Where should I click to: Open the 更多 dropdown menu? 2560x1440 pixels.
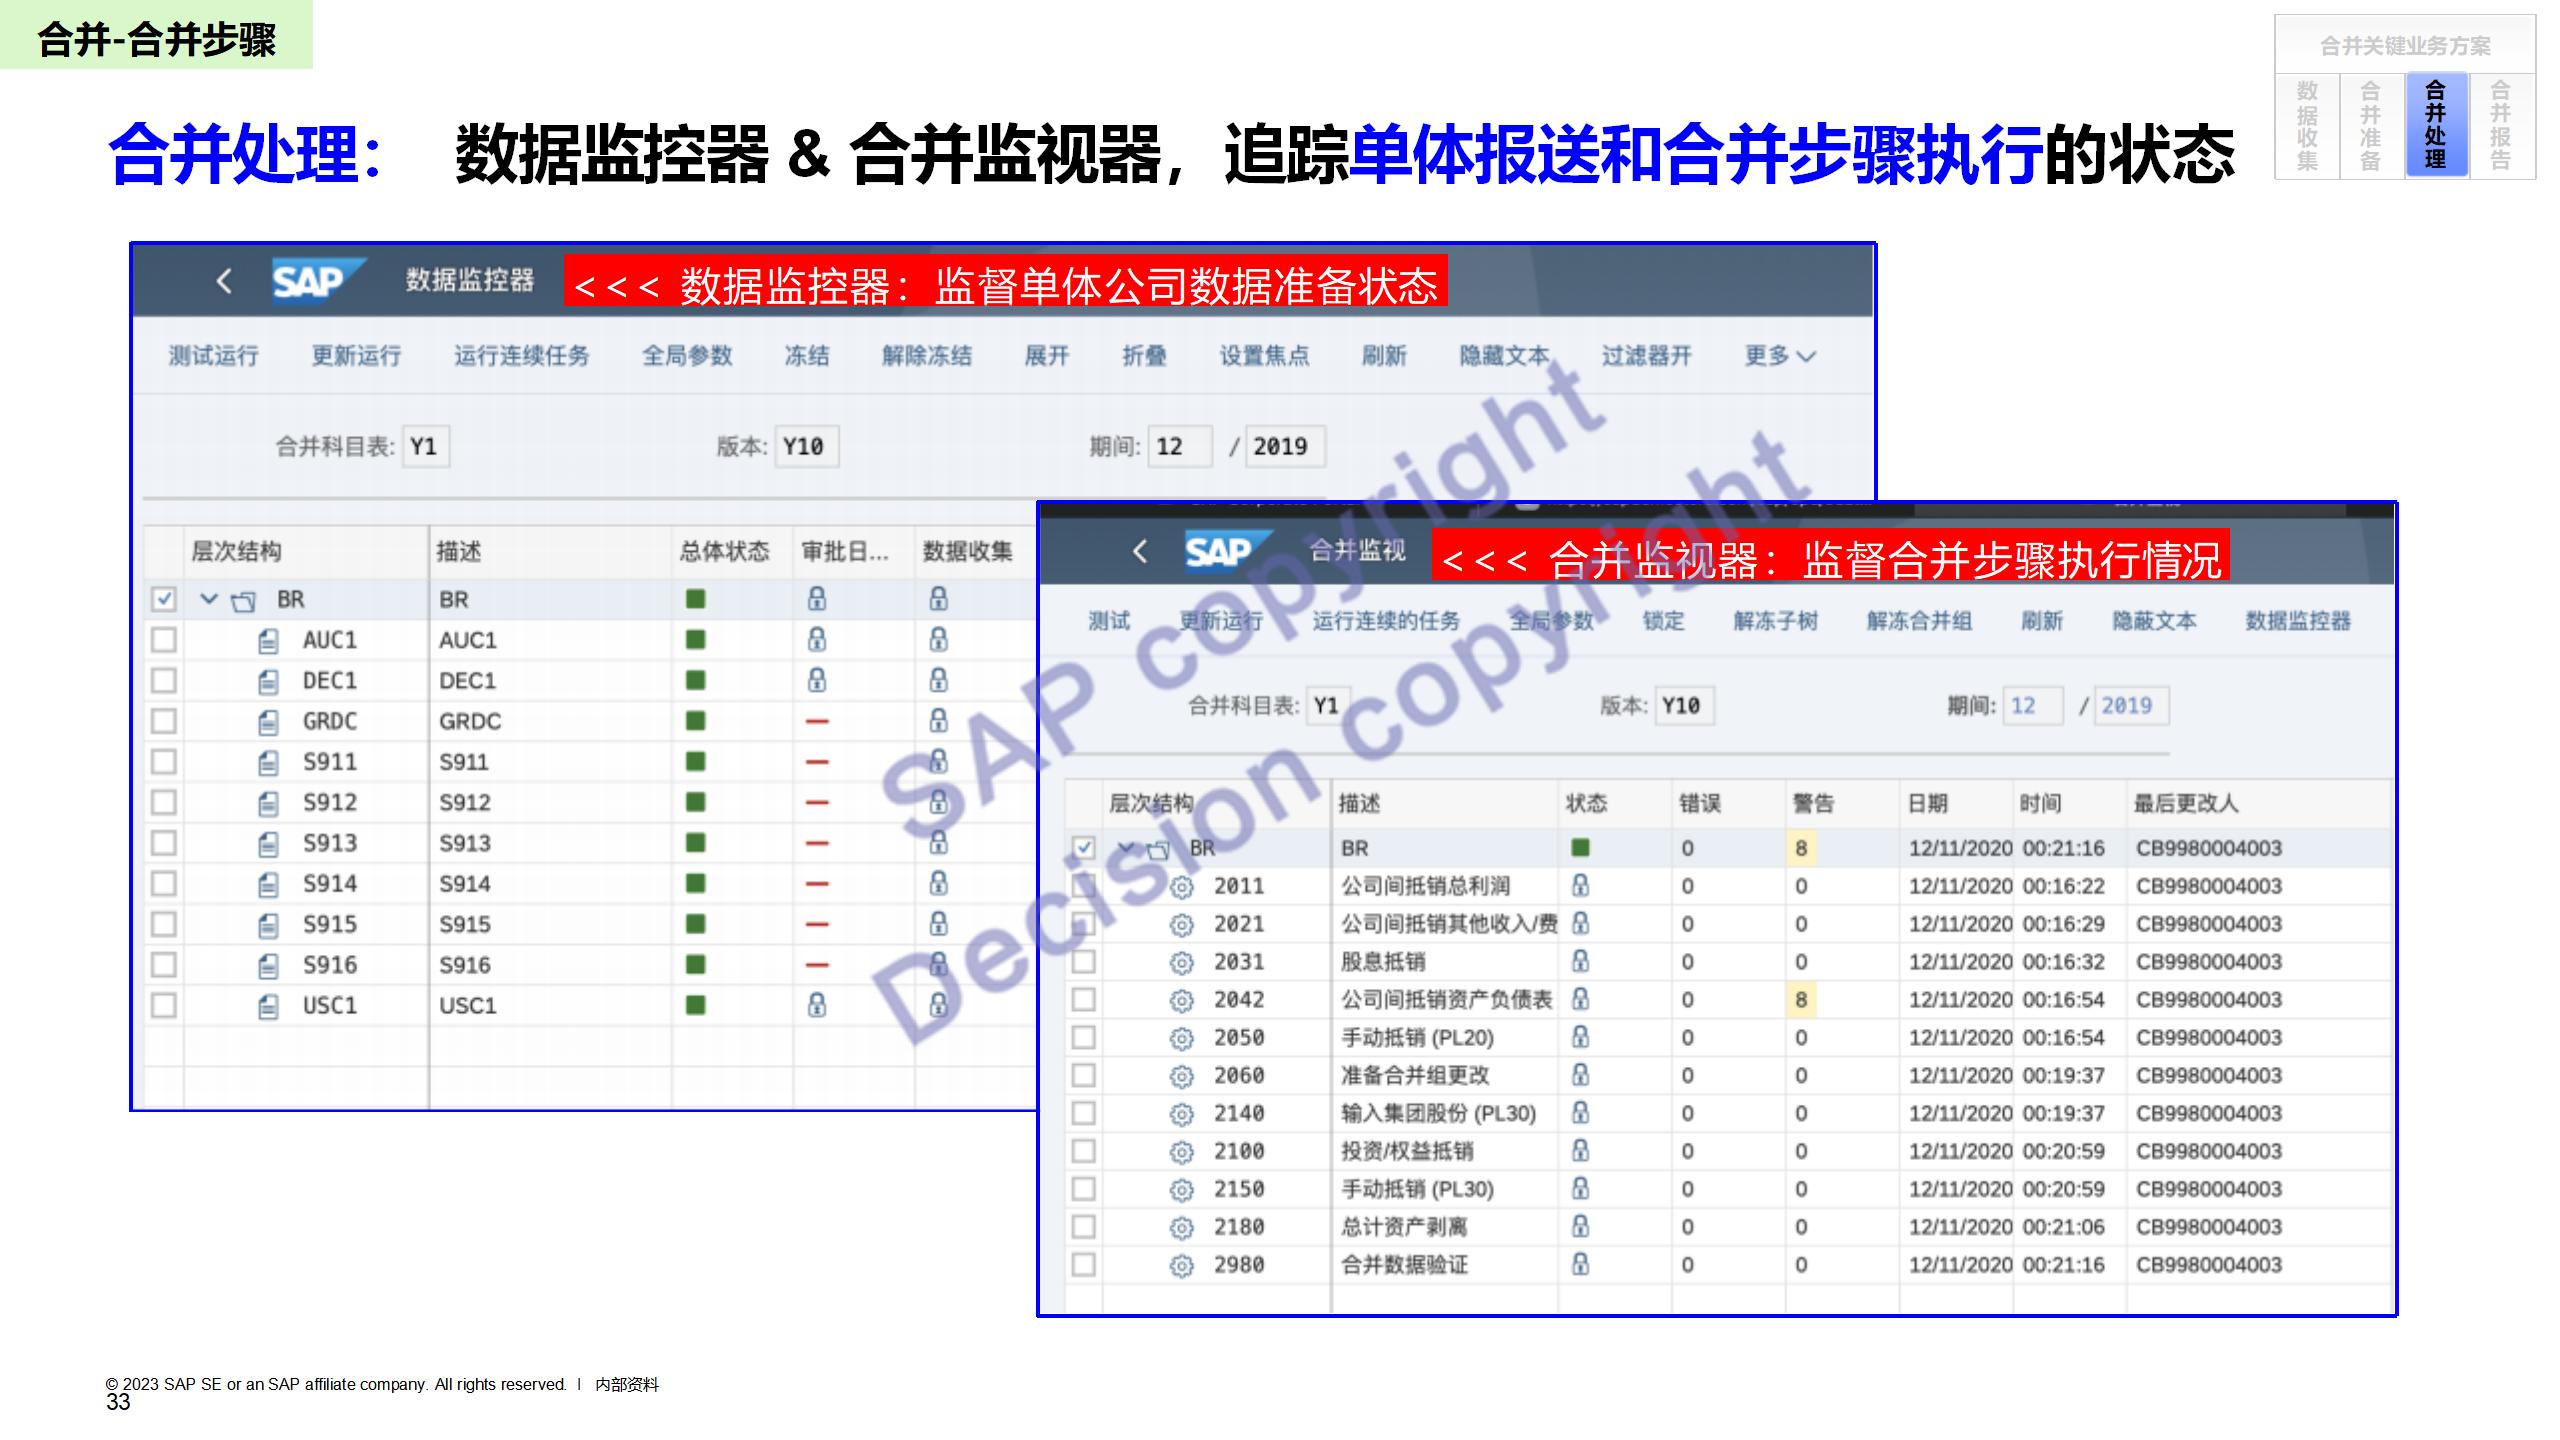1779,356
